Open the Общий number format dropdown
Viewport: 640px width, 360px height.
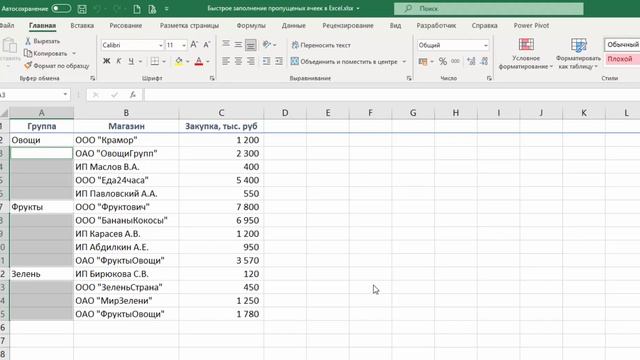[486, 45]
